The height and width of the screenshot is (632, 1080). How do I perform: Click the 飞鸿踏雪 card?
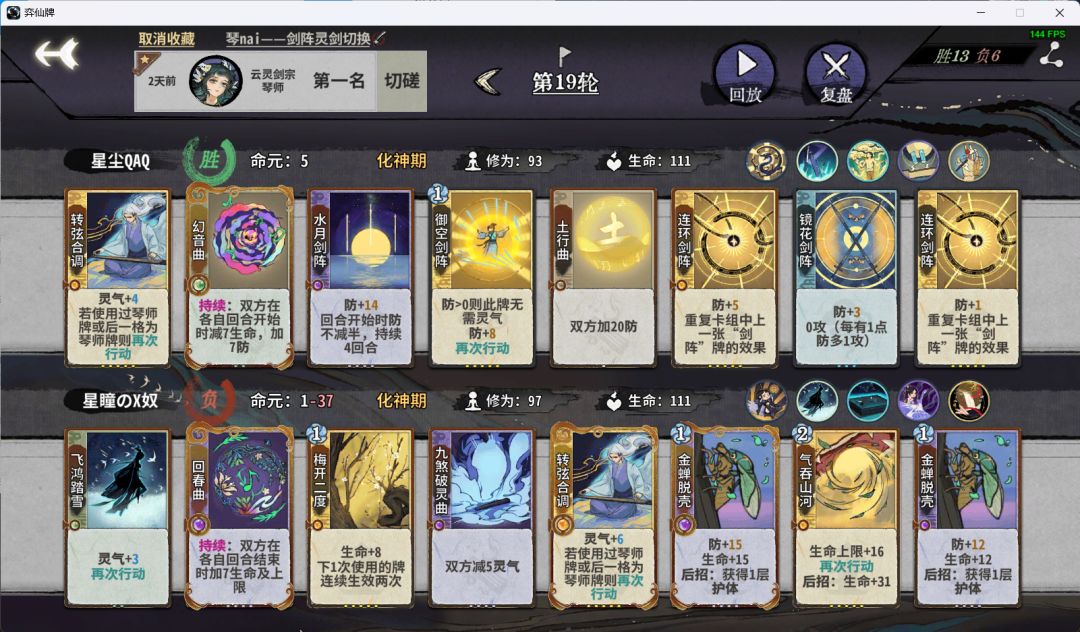click(x=118, y=518)
